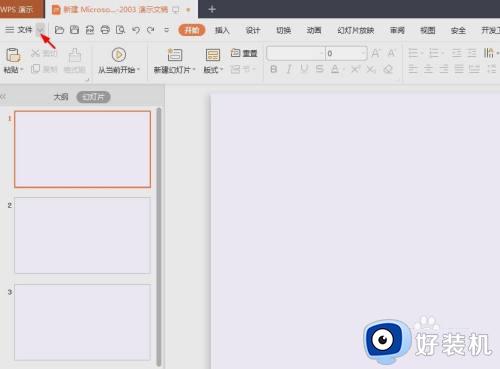
Task: Collapse the slide panel with « arrows
Action: coord(3,97)
